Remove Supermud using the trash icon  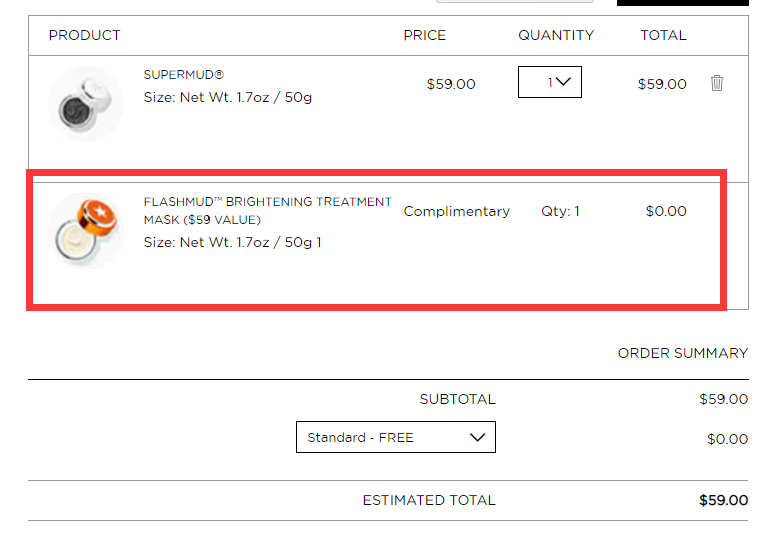pyautogui.click(x=716, y=83)
